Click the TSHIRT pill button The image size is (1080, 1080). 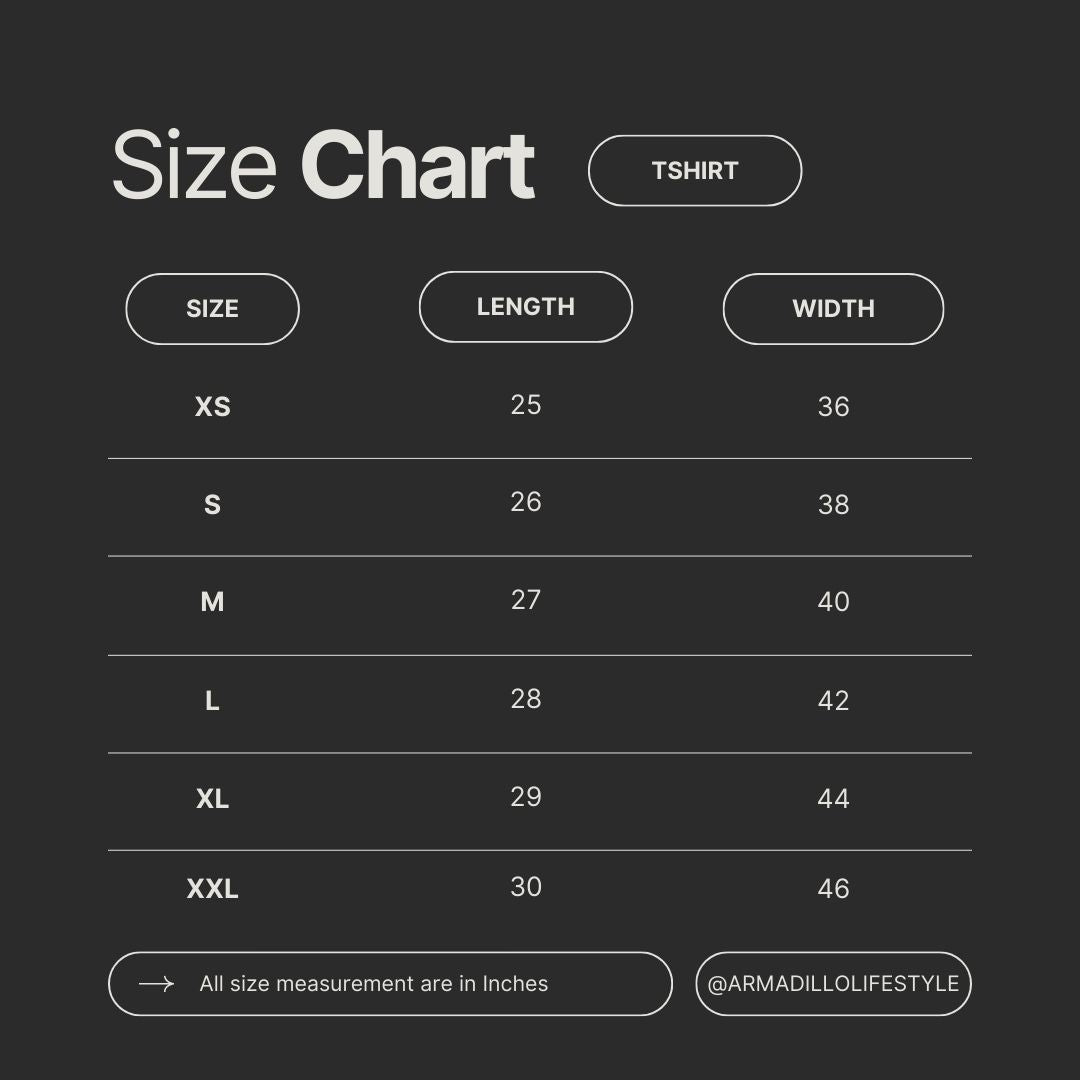pos(695,171)
